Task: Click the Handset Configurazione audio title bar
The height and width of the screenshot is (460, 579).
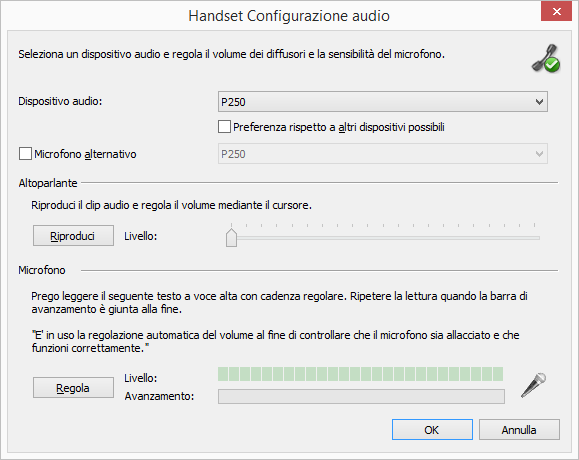Action: click(289, 16)
